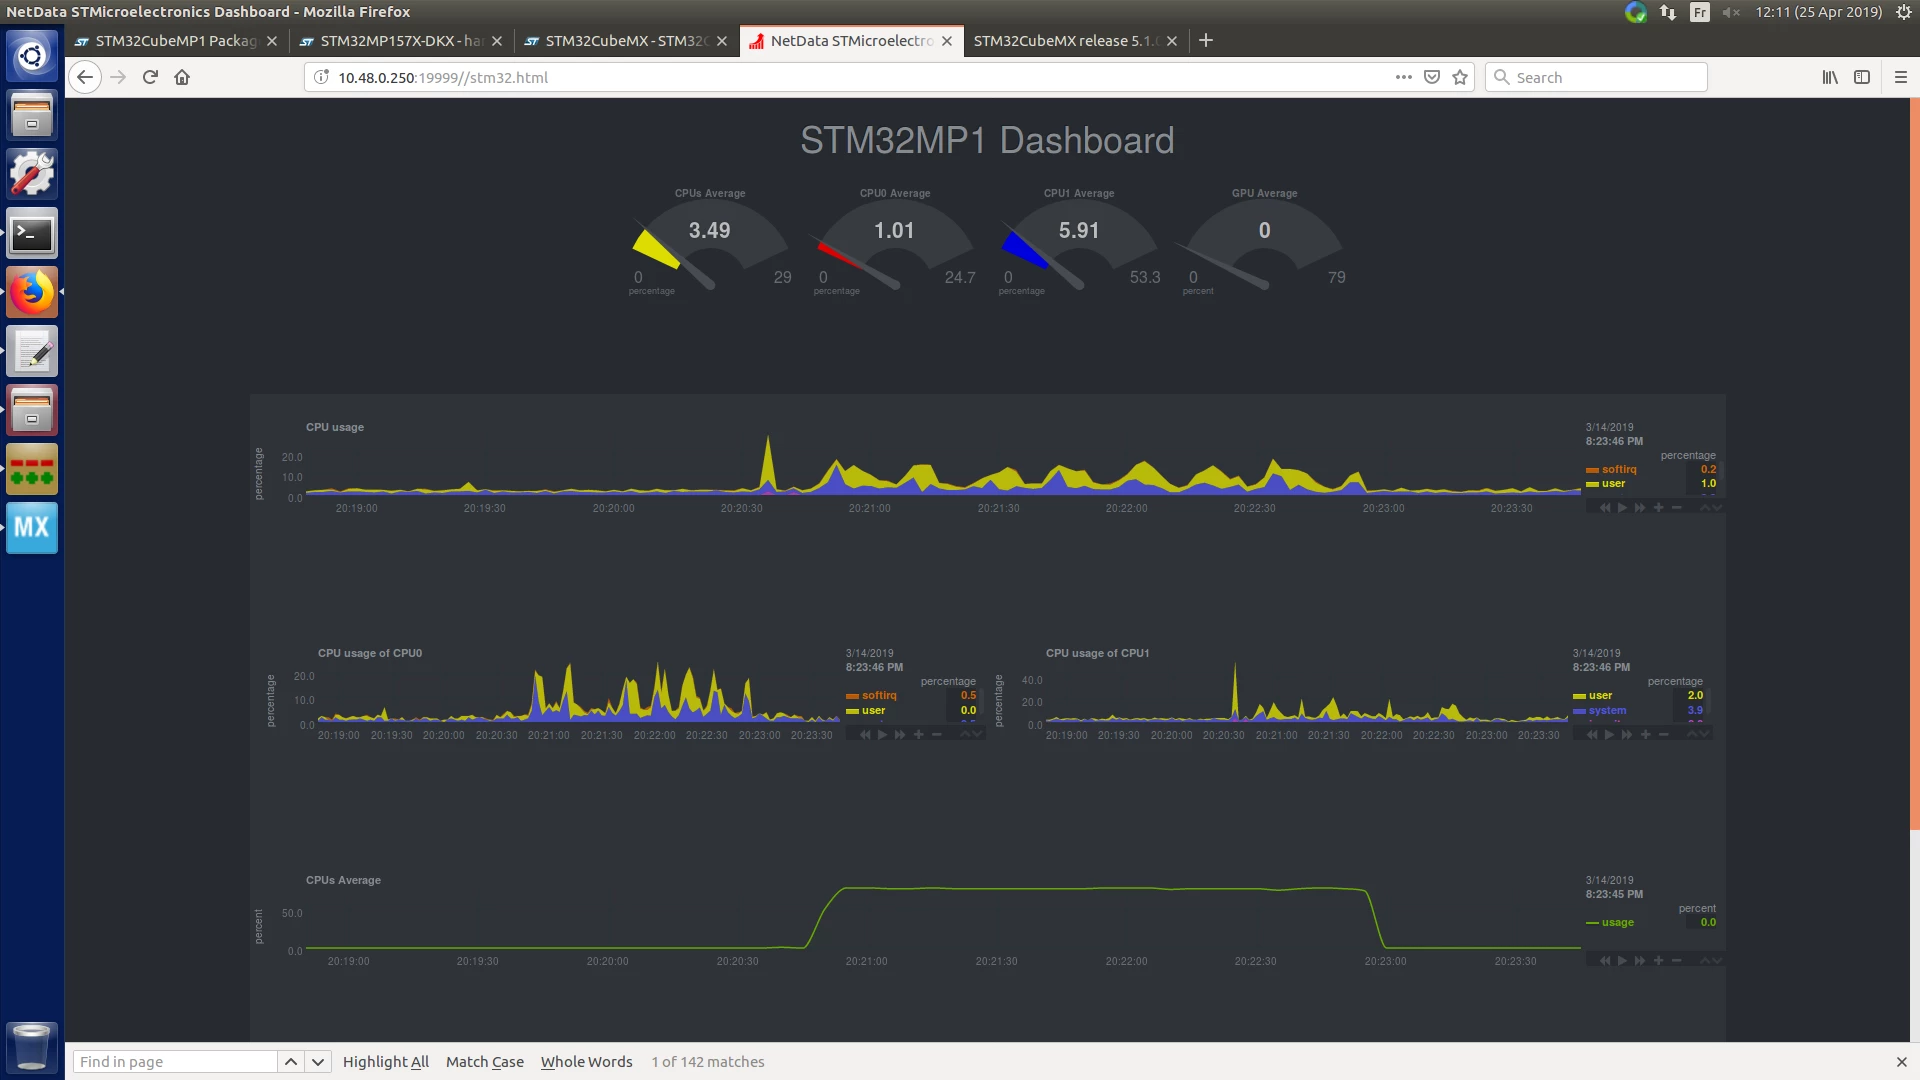Image resolution: width=1920 pixels, height=1080 pixels.
Task: Close the find bar
Action: [x=1902, y=1062]
